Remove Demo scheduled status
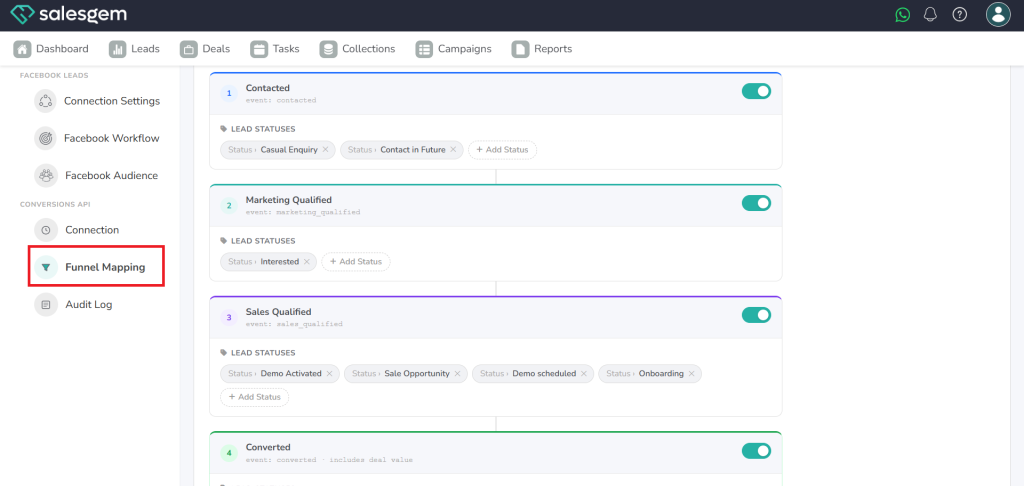This screenshot has height=486, width=1024. tap(584, 374)
